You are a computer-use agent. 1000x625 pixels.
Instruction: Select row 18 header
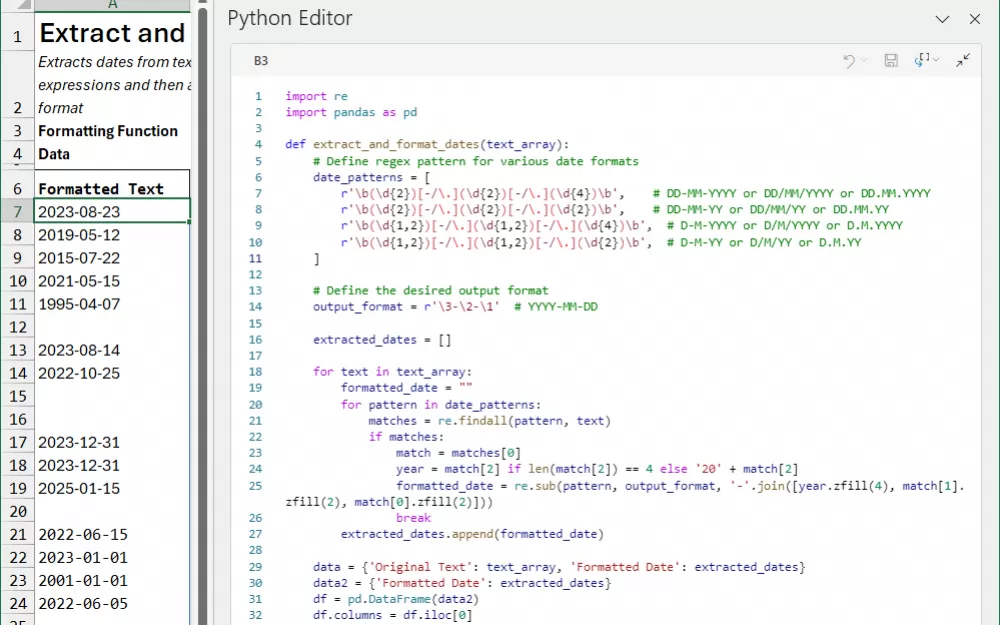click(17, 465)
